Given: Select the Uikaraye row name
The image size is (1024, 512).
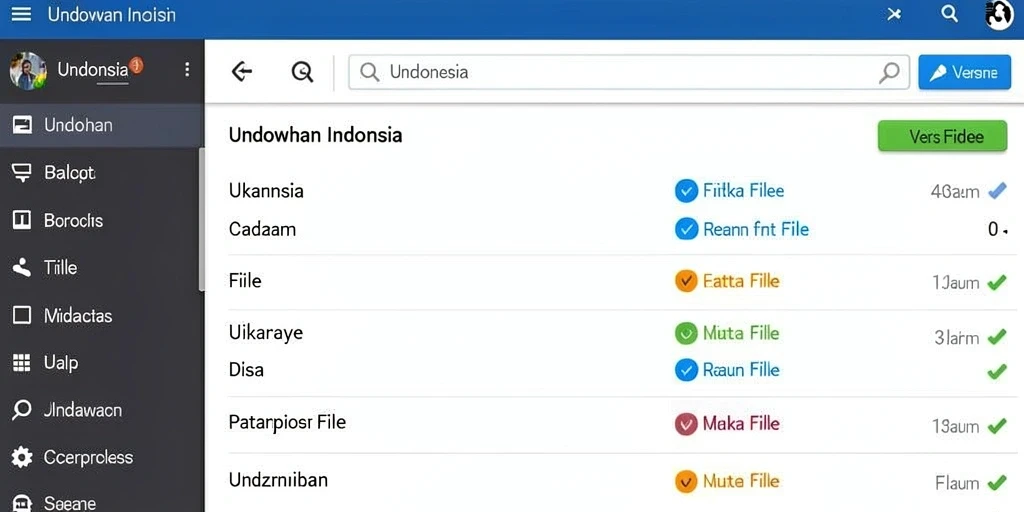Looking at the screenshot, I should 266,333.
